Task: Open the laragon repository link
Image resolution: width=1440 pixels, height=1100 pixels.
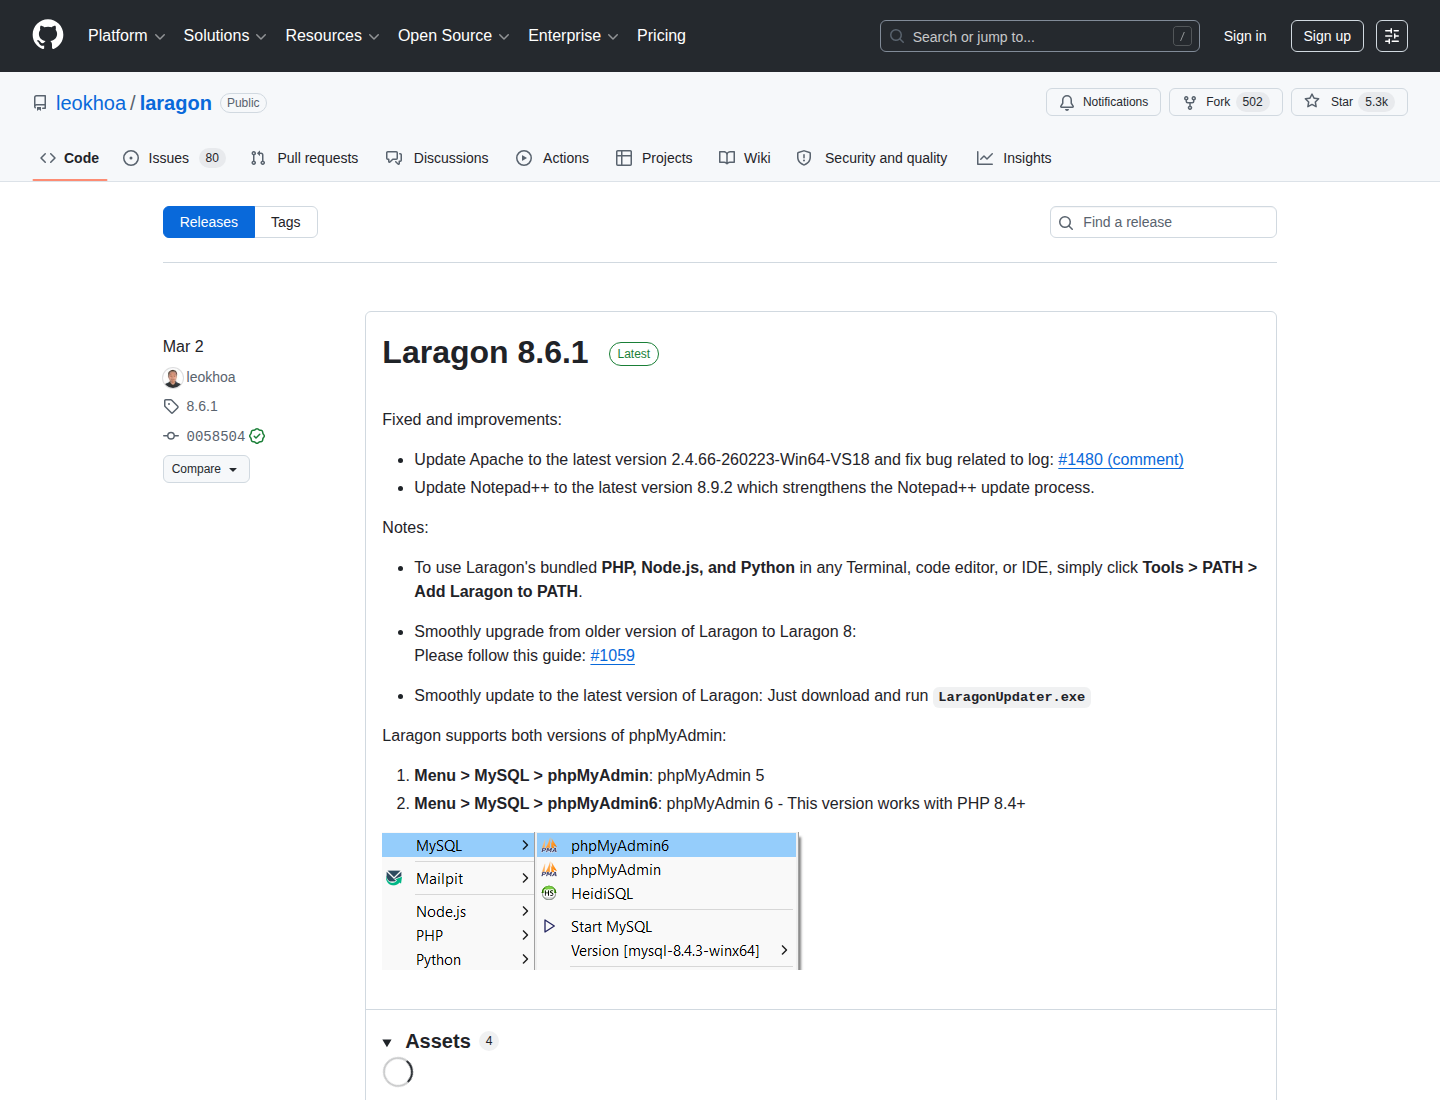Action: 176,103
